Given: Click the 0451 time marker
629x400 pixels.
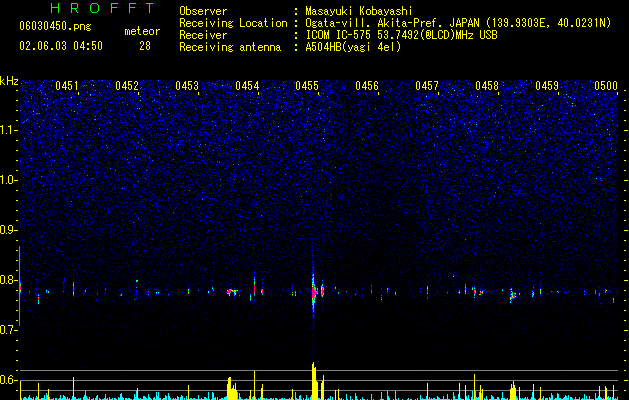Looking at the screenshot, I should pyautogui.click(x=67, y=86).
